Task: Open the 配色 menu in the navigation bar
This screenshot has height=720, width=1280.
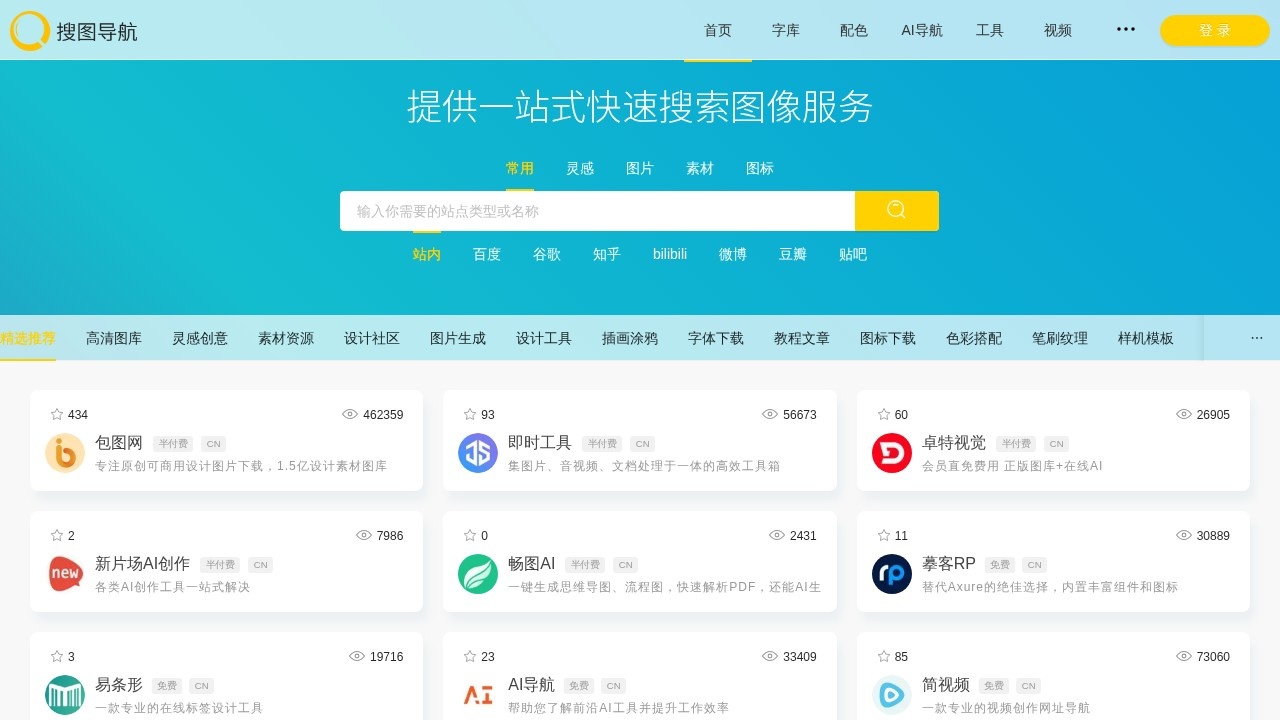Action: click(x=853, y=30)
